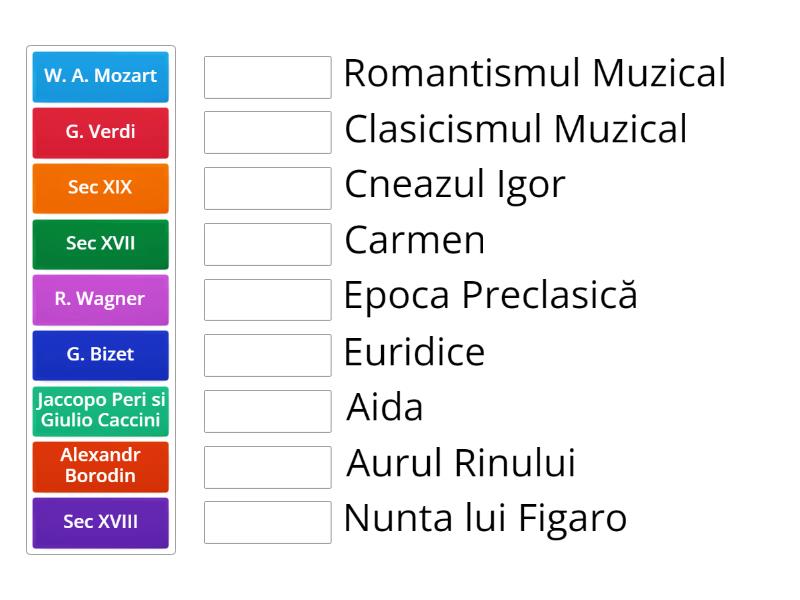Click the Sec XIX tile

100,188
